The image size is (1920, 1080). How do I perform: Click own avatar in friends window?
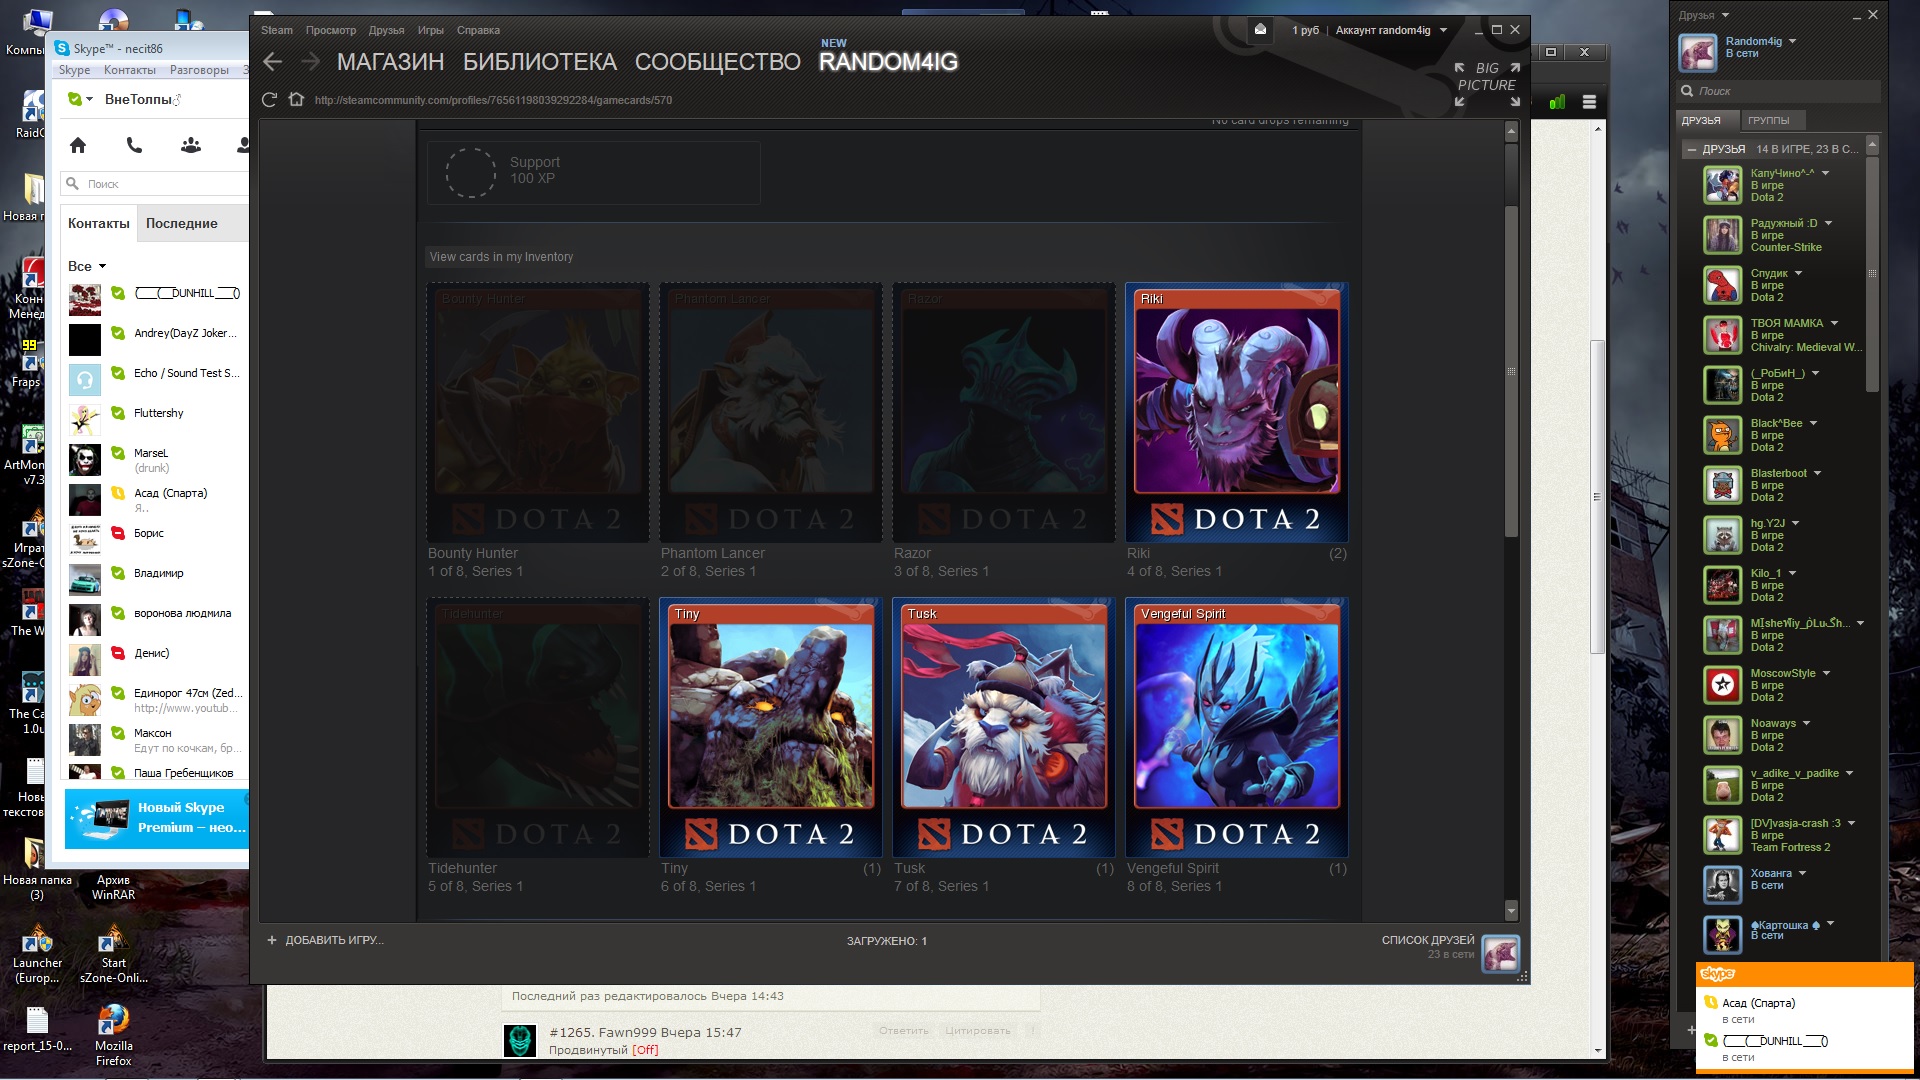[1697, 52]
